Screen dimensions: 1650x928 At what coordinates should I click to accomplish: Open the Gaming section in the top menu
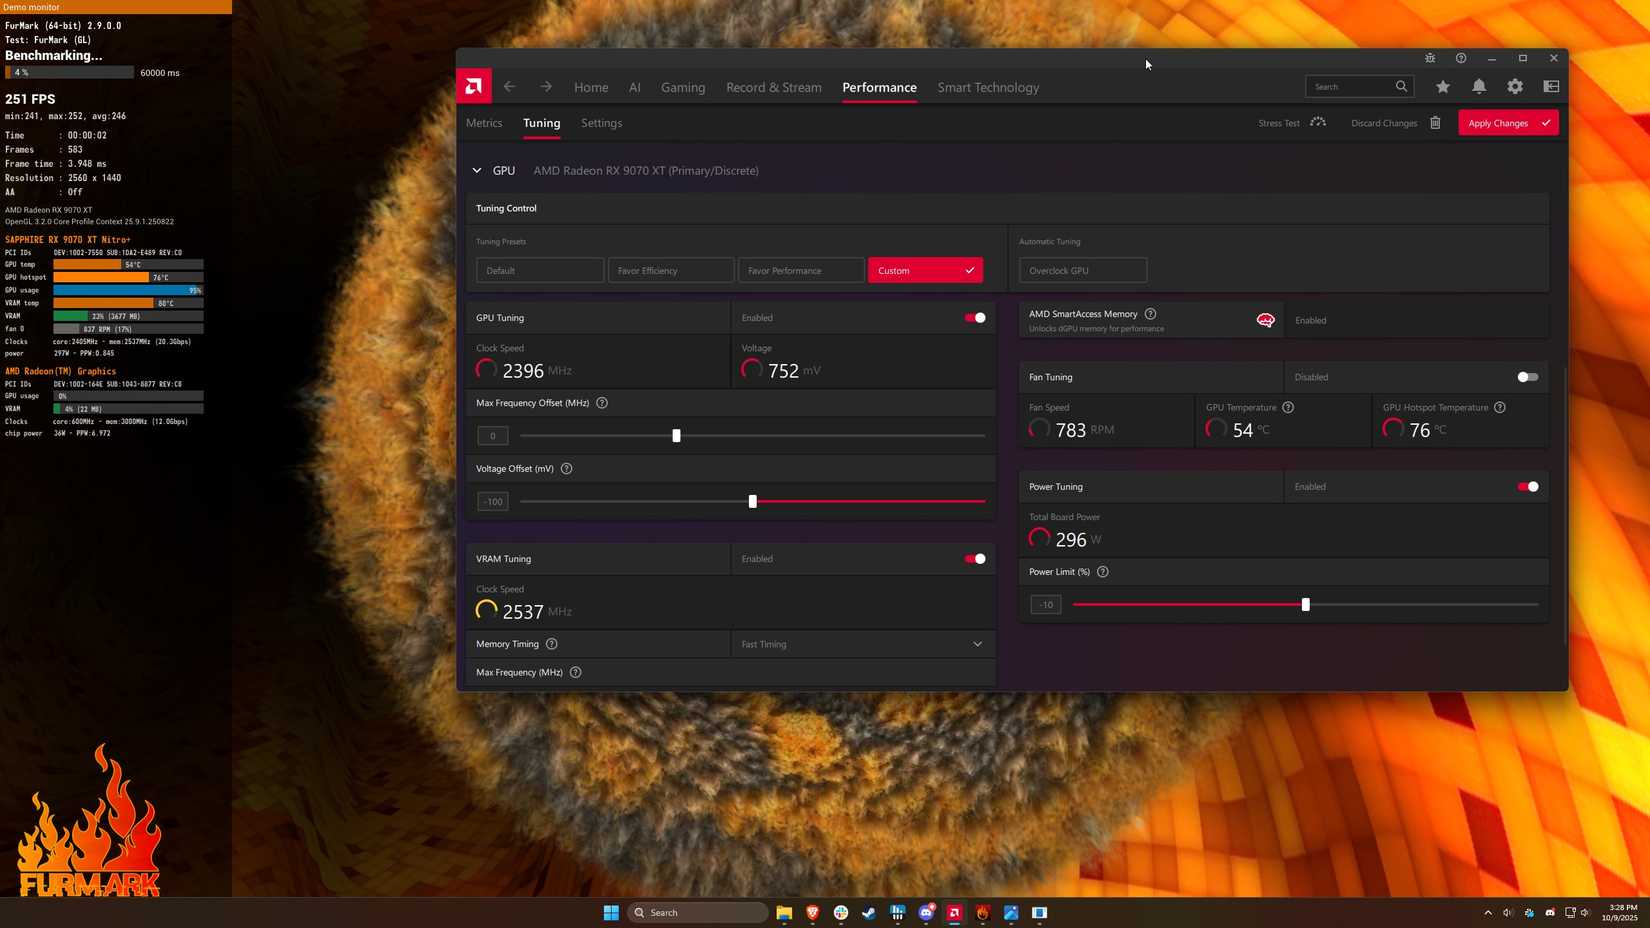682,87
